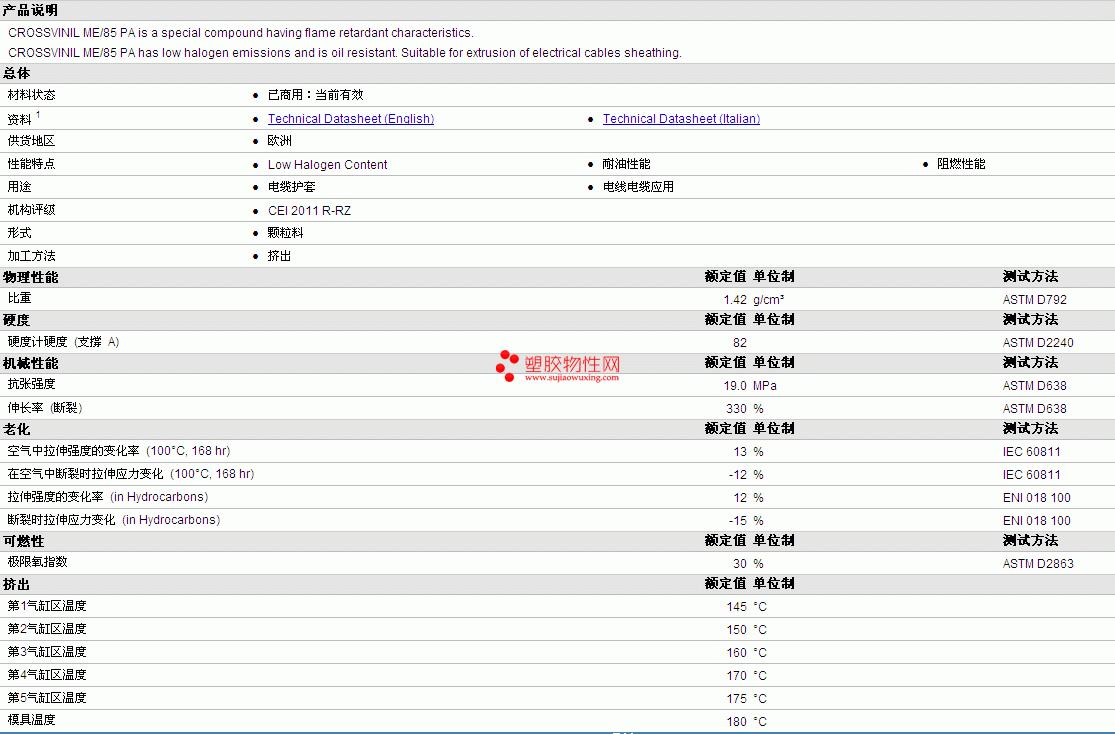The width and height of the screenshot is (1115, 734).
Task: Click the 硬度 section header
Action: 17,320
